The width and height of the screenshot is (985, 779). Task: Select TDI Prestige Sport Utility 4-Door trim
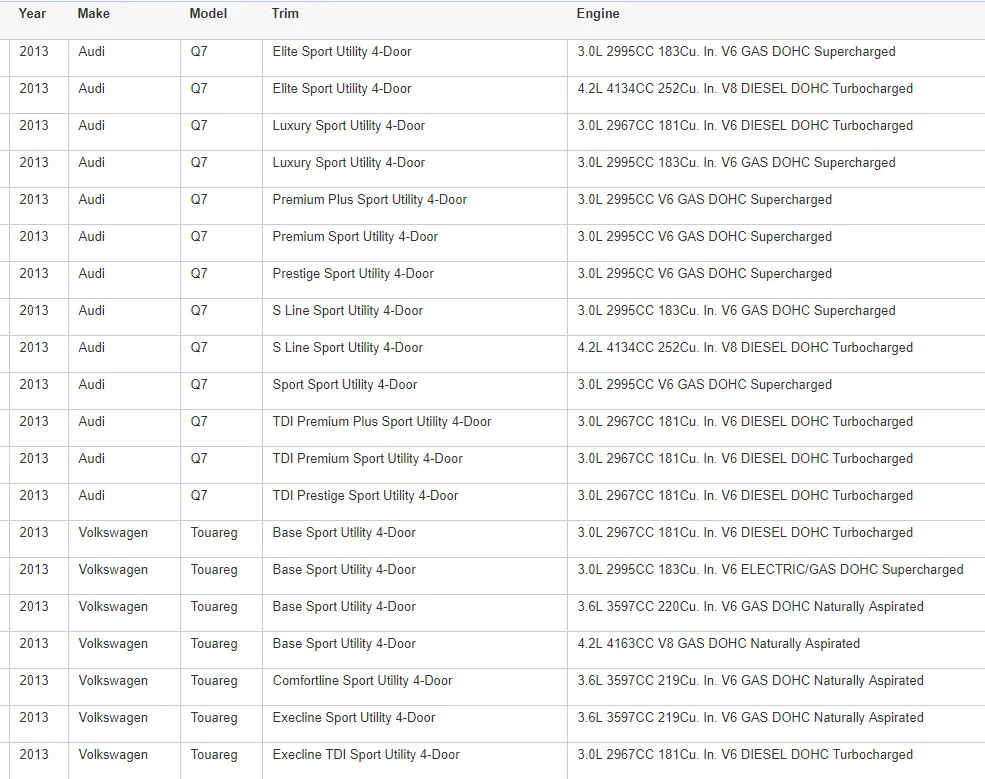(415, 502)
